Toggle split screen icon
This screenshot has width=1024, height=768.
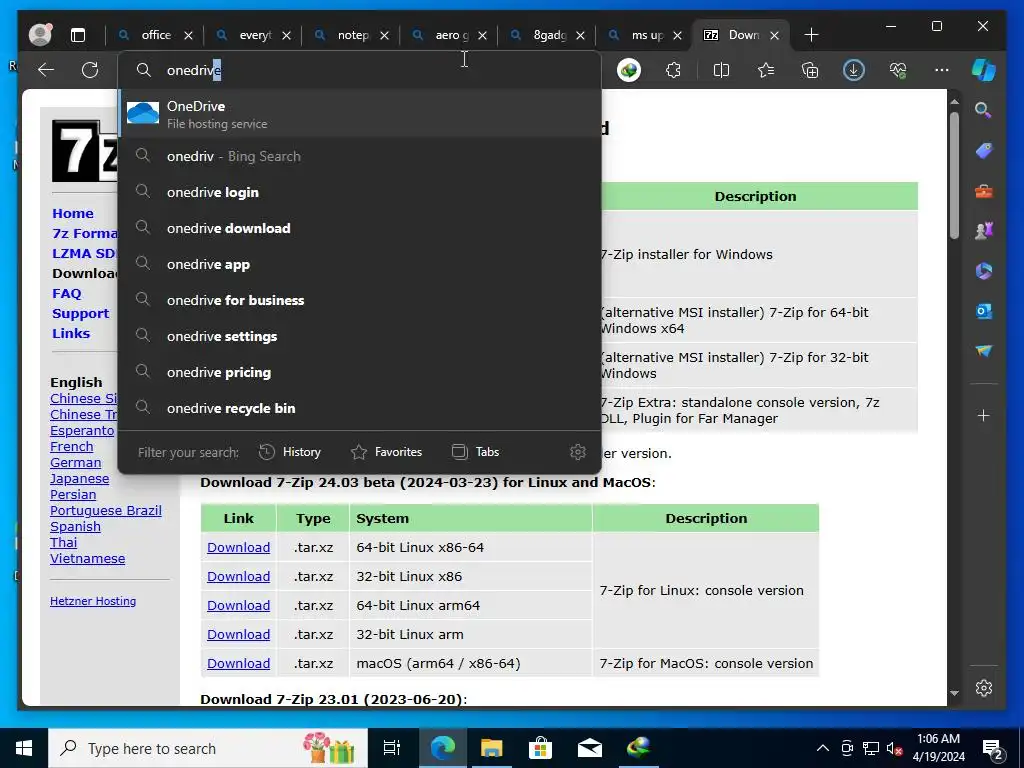point(721,70)
